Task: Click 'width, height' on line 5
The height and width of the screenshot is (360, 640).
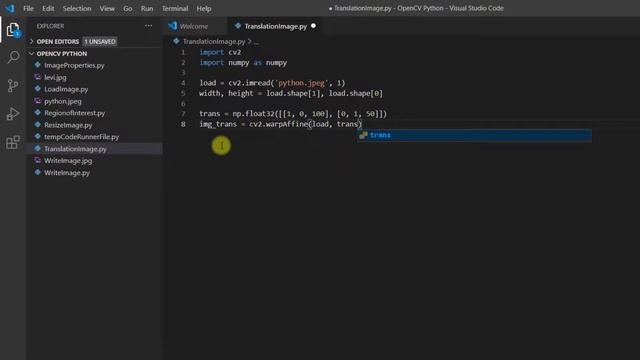Action: [x=226, y=93]
